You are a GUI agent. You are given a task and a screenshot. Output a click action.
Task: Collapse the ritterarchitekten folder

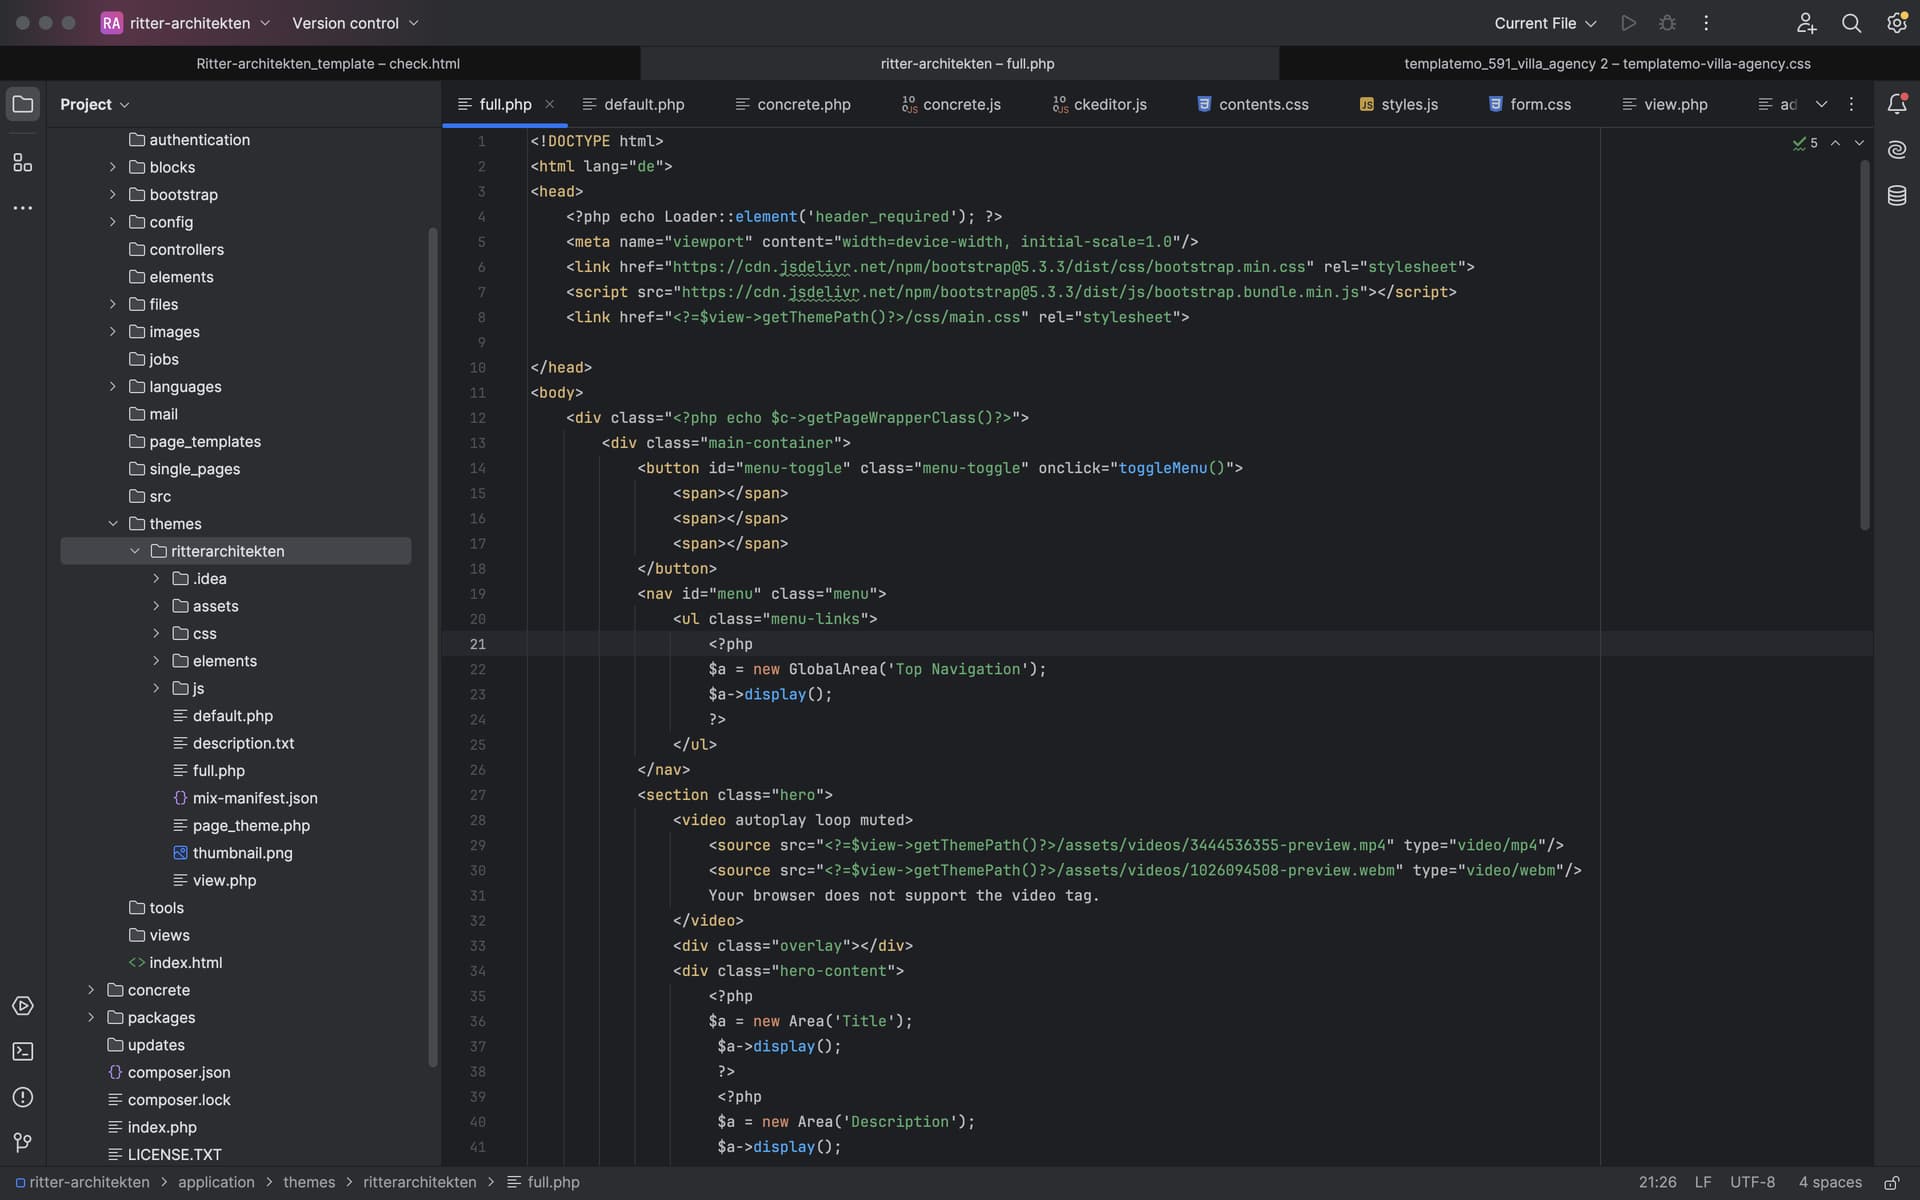tap(135, 551)
